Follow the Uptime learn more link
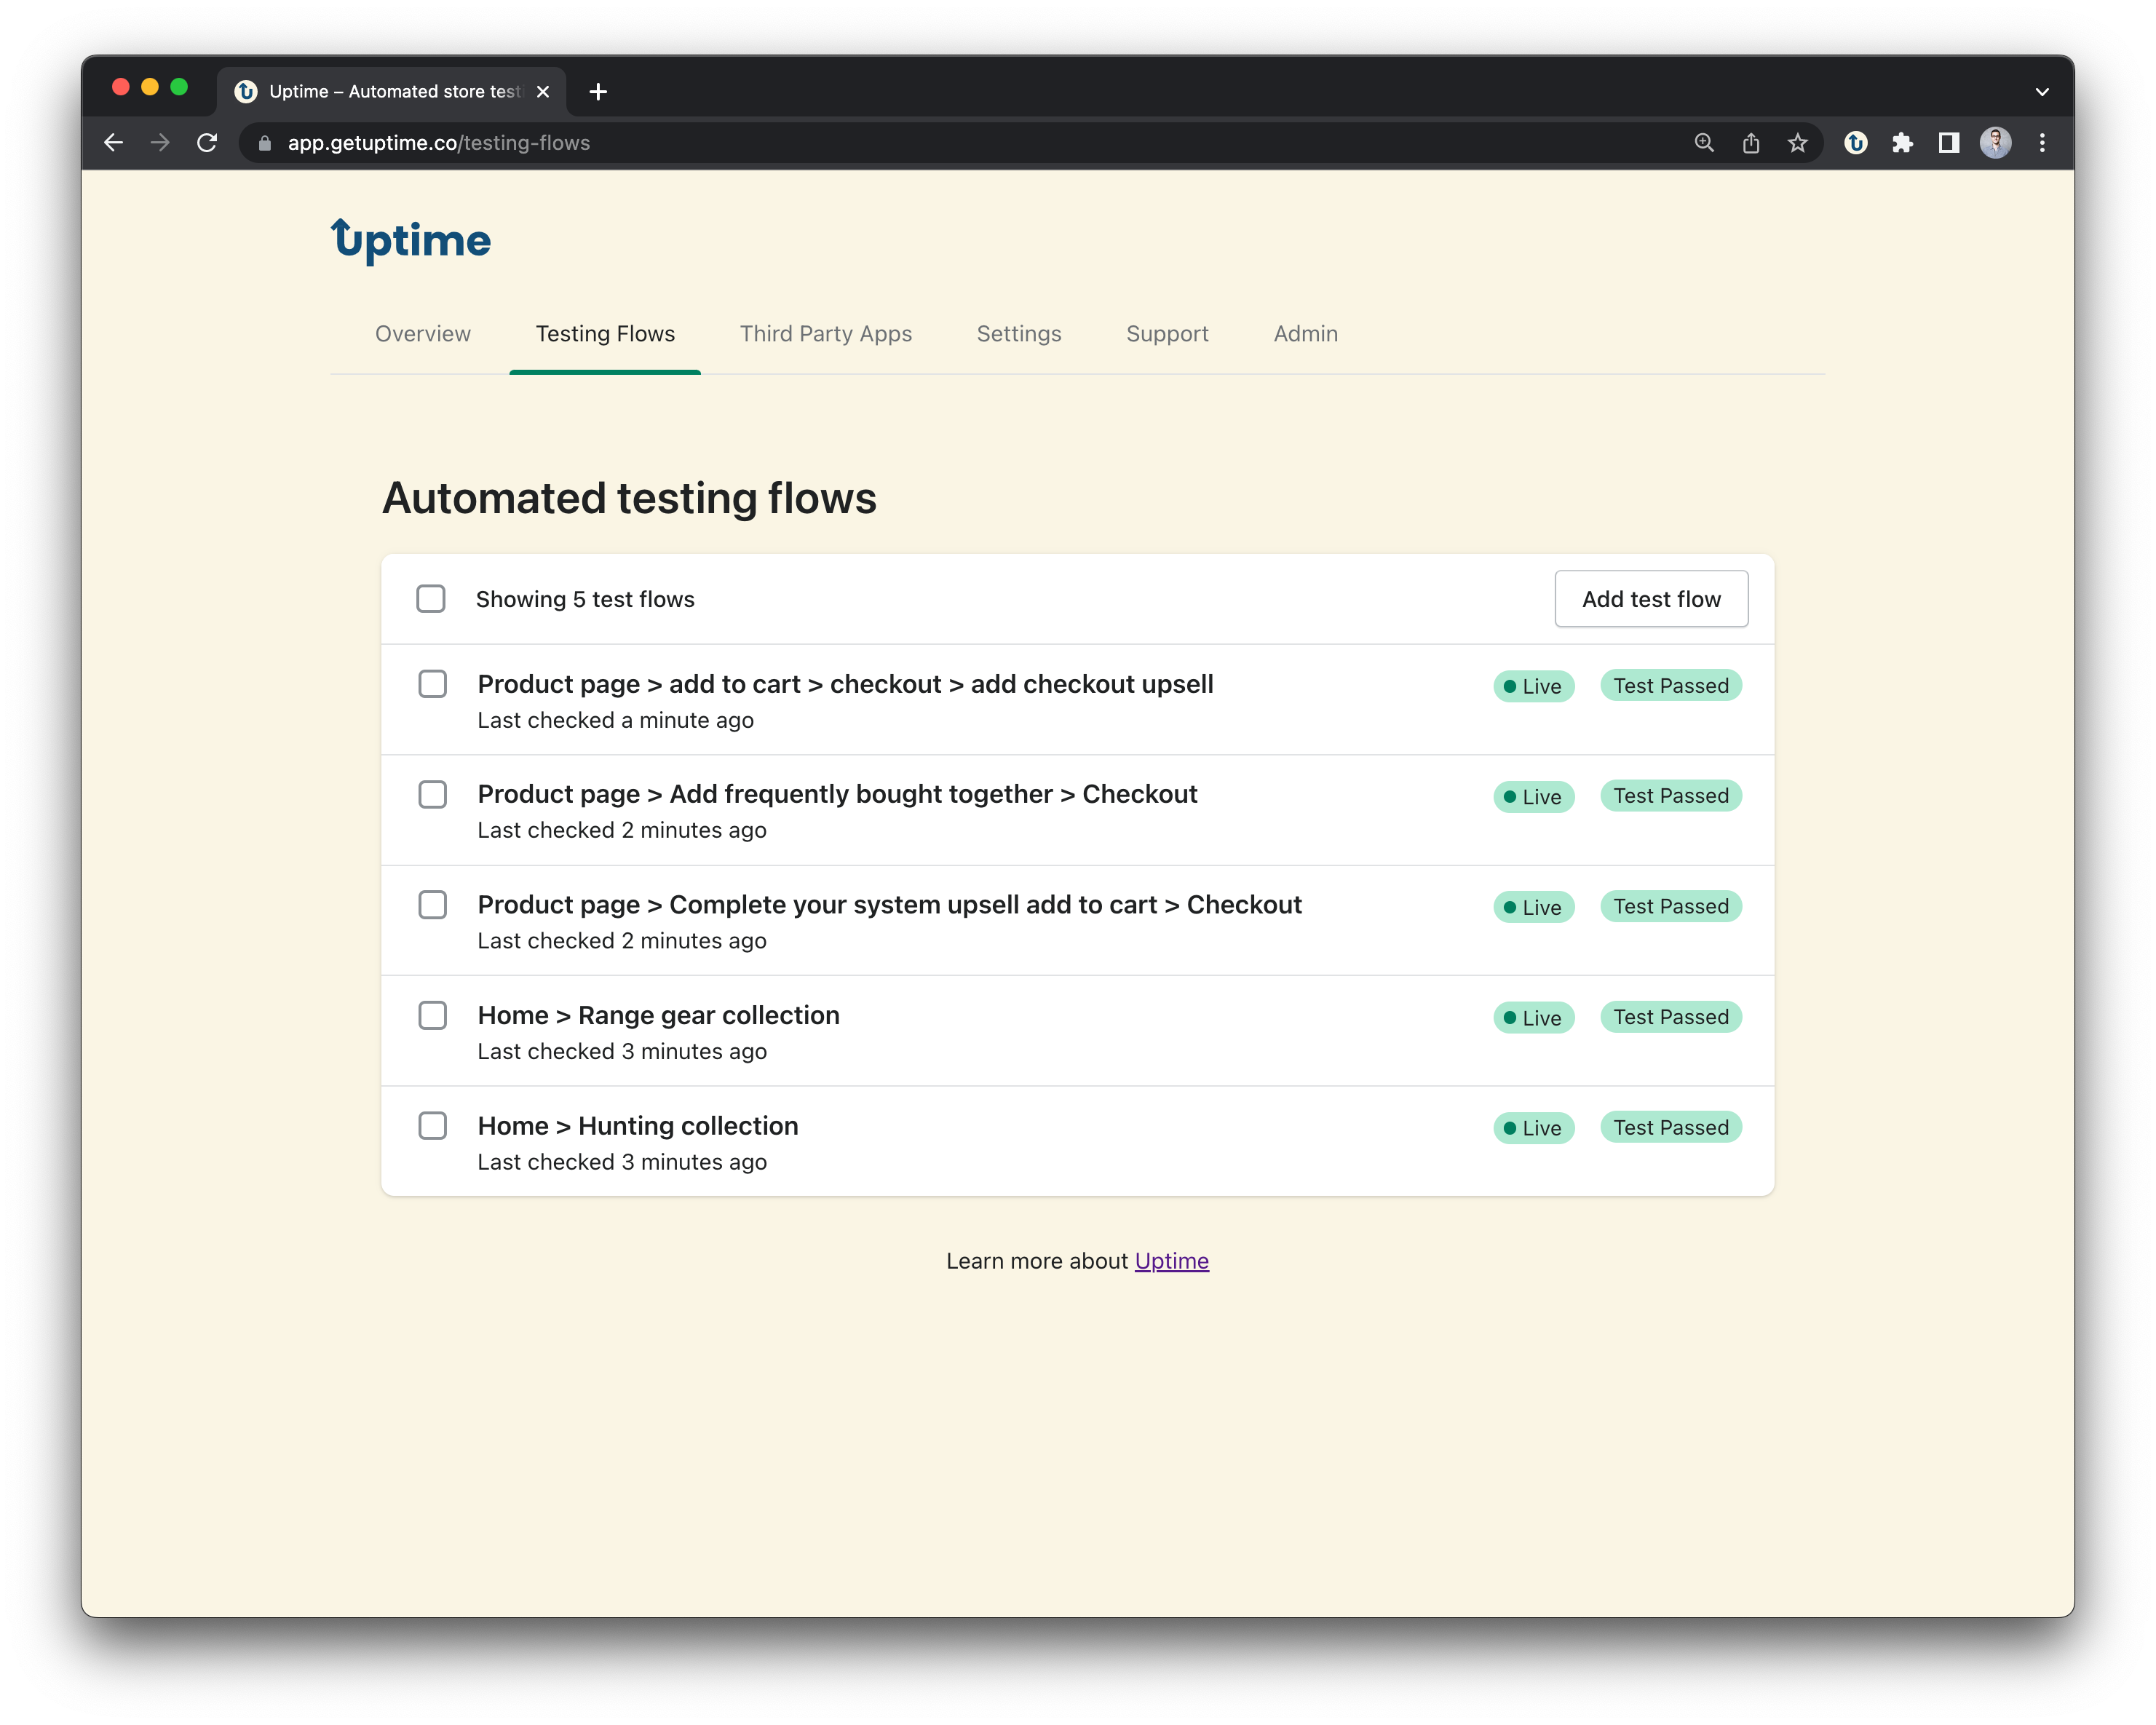Image resolution: width=2156 pixels, height=1725 pixels. pyautogui.click(x=1171, y=1261)
